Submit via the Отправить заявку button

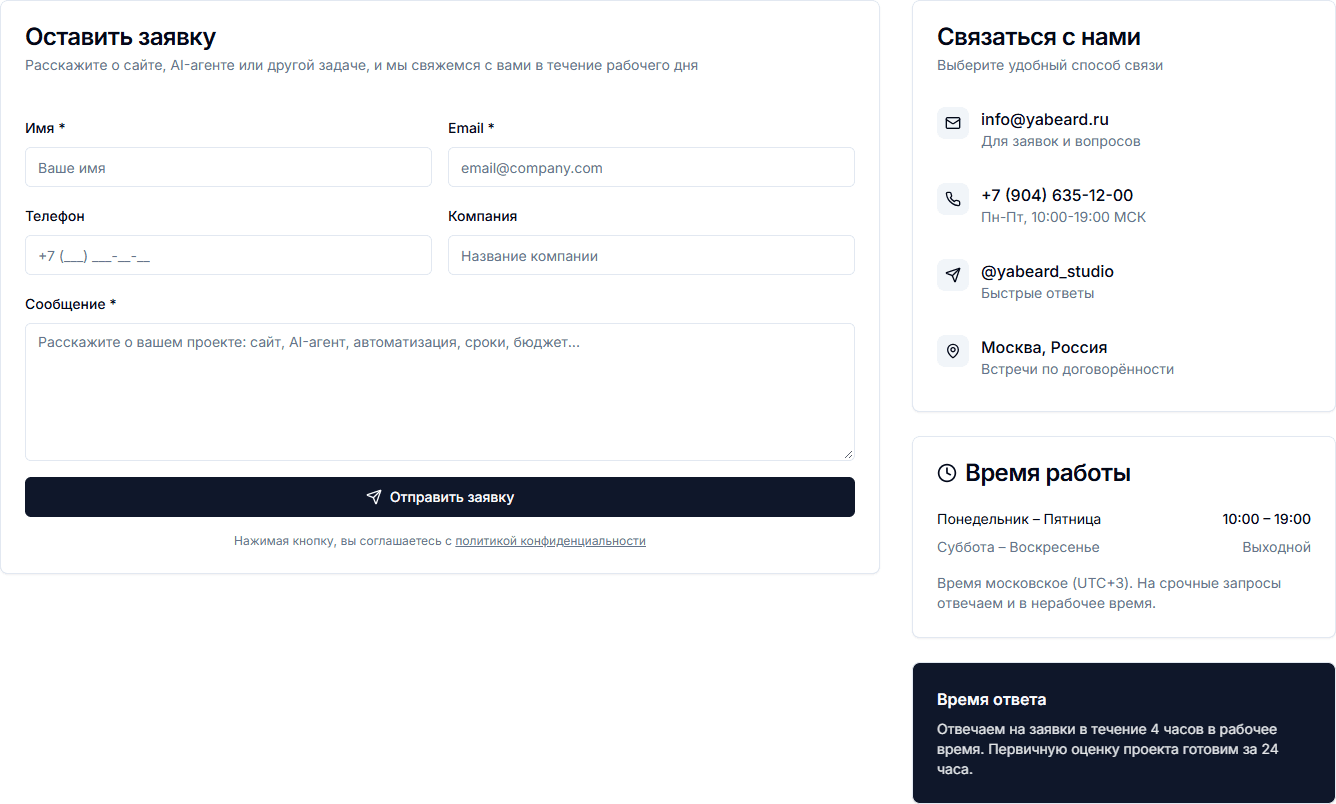coord(440,497)
